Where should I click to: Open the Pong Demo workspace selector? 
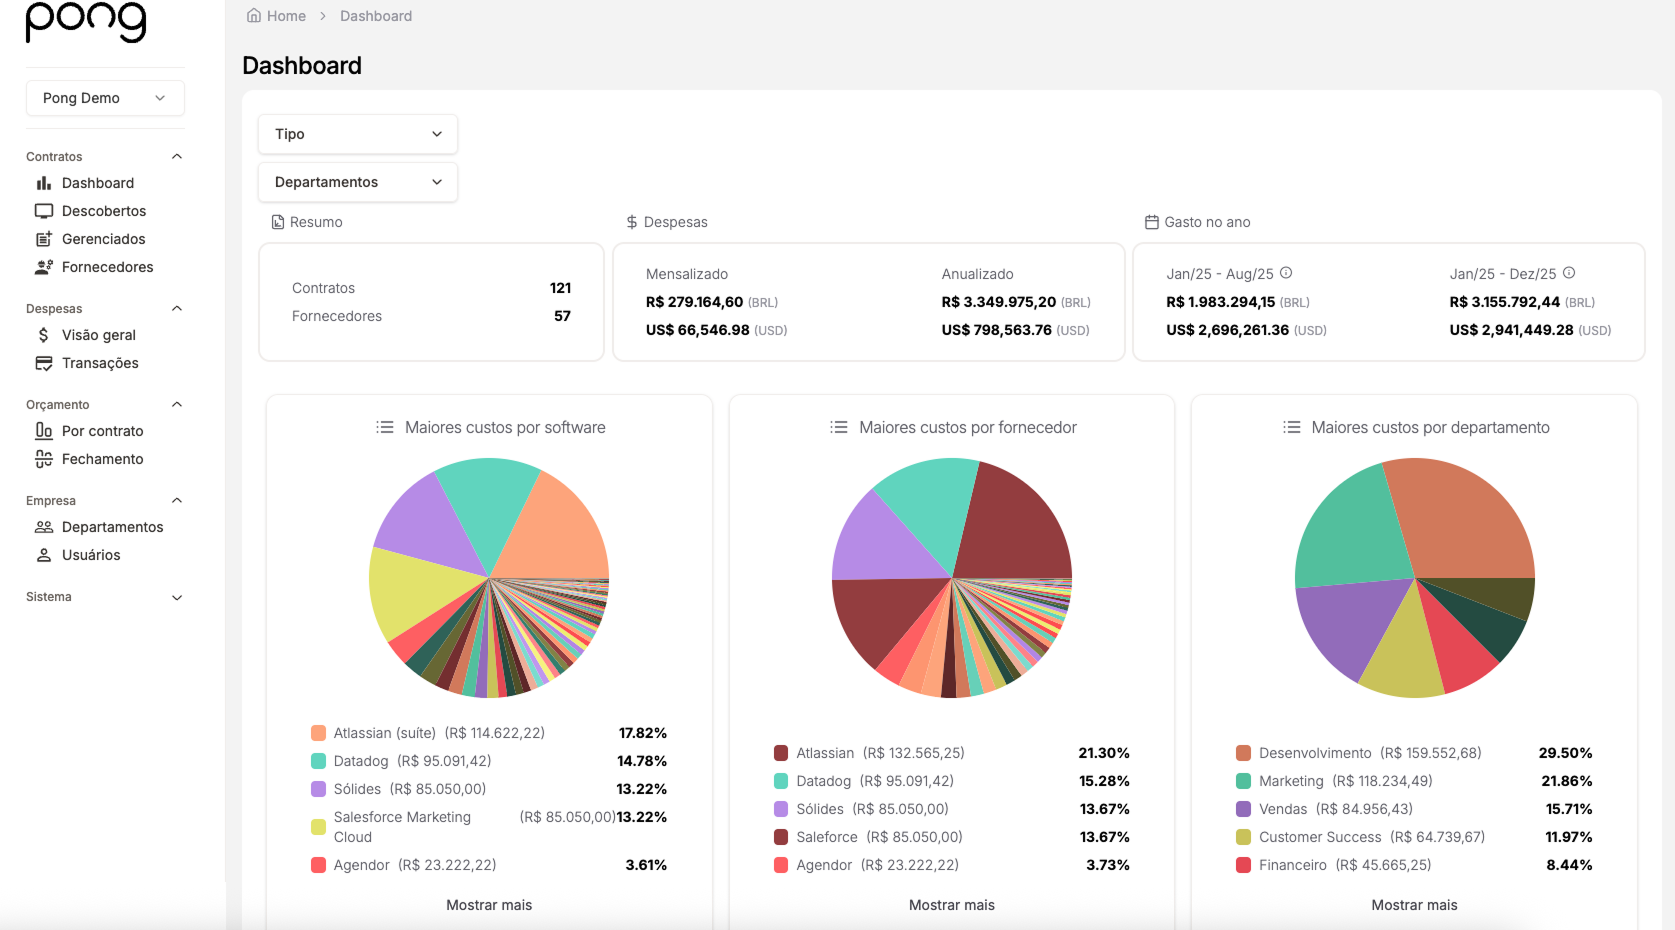click(105, 98)
